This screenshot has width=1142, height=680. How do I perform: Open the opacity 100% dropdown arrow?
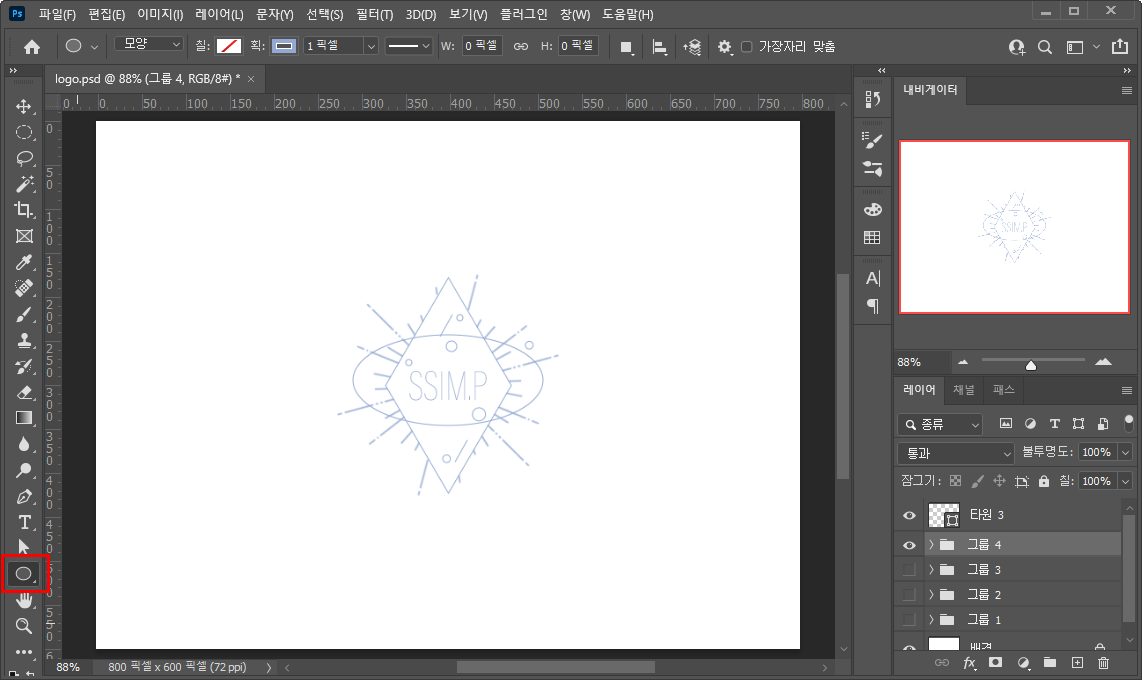(1125, 453)
